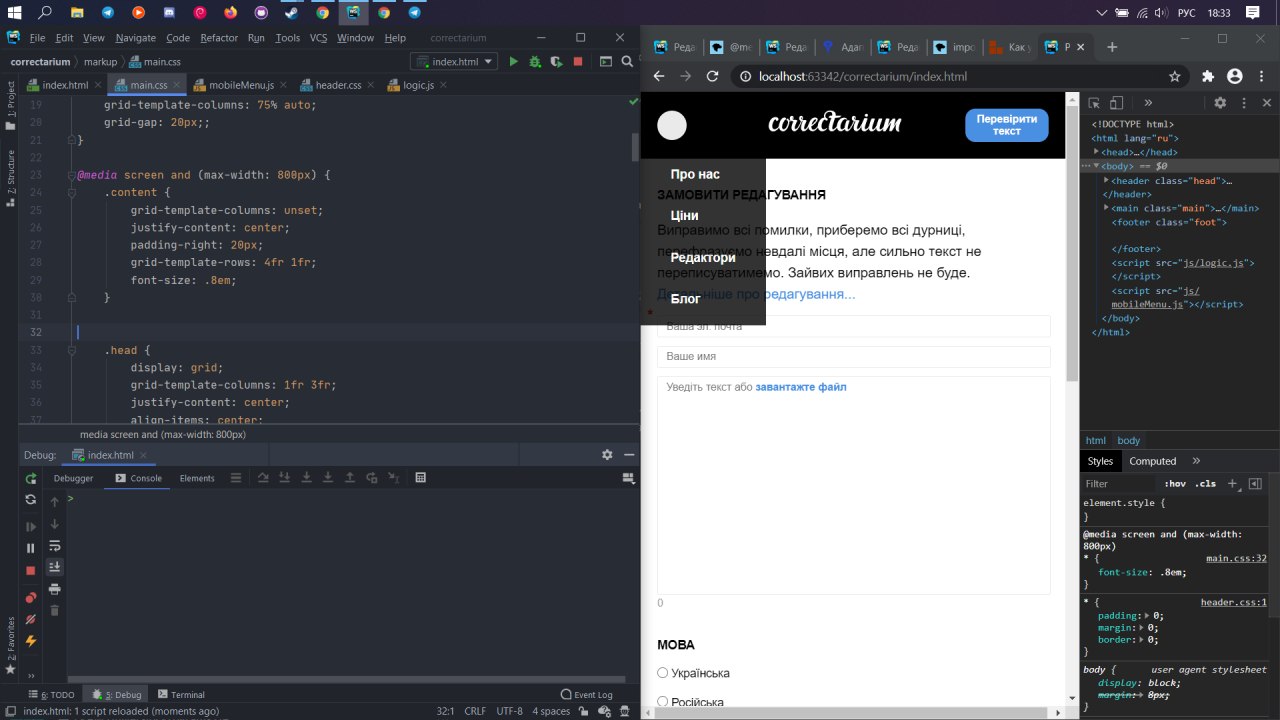Show more Styles pane tabs via chevron

[1196, 461]
